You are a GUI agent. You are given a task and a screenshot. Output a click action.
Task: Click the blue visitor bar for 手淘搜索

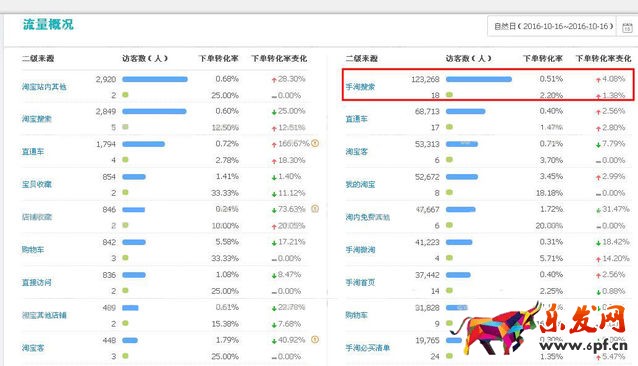479,79
